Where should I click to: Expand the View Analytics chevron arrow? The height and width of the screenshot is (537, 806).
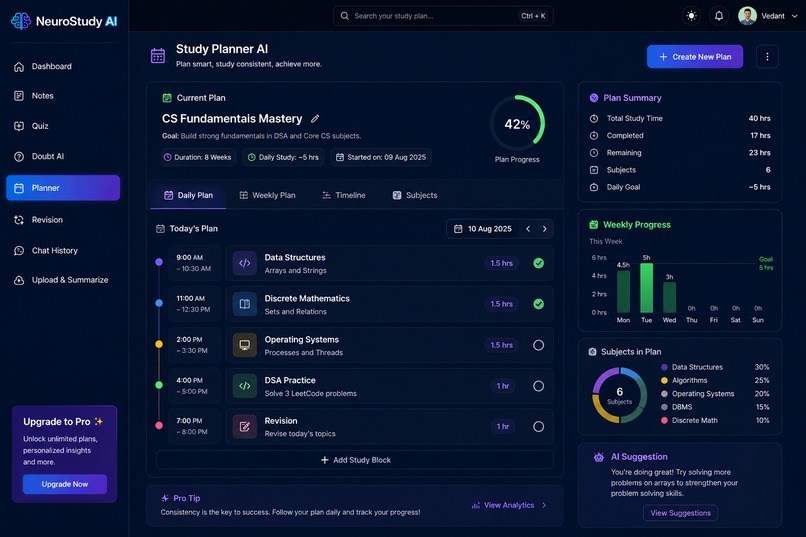544,505
